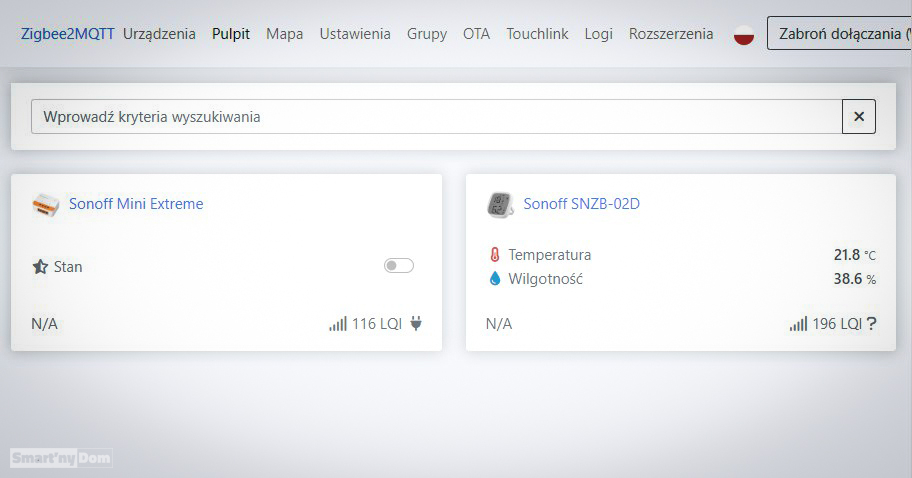The image size is (912, 478).
Task: Click the 38.6 % humidity value
Action: point(854,279)
